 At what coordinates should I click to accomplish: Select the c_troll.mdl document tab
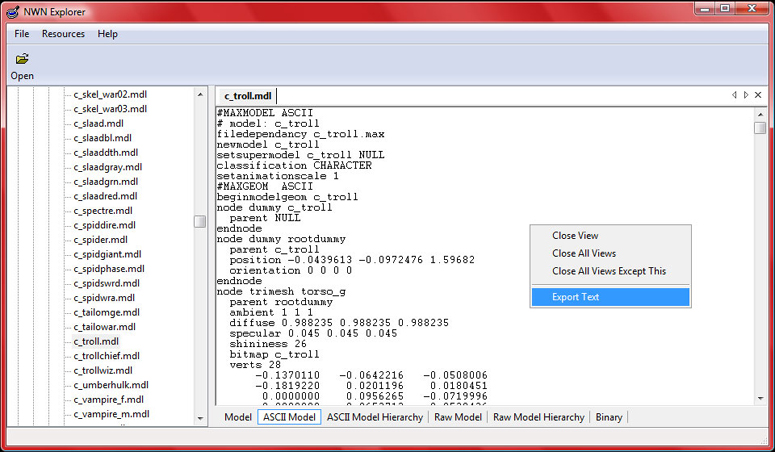248,96
